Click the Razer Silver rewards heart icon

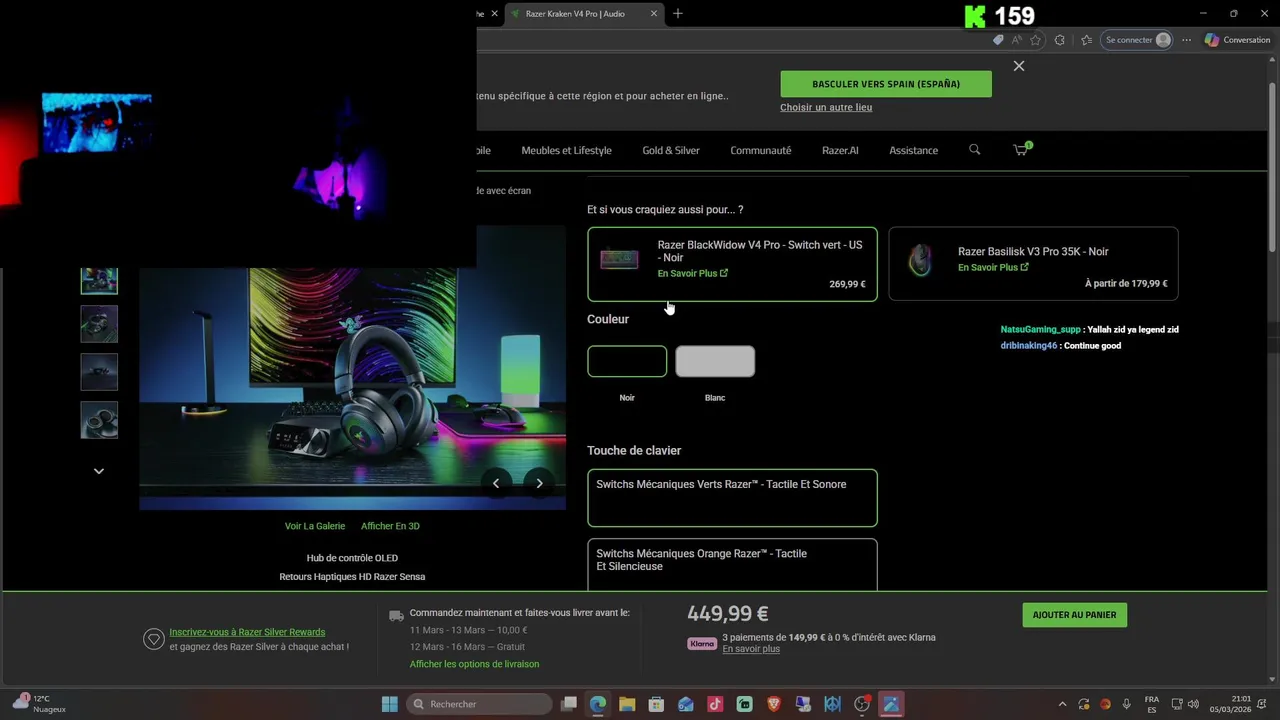[153, 639]
